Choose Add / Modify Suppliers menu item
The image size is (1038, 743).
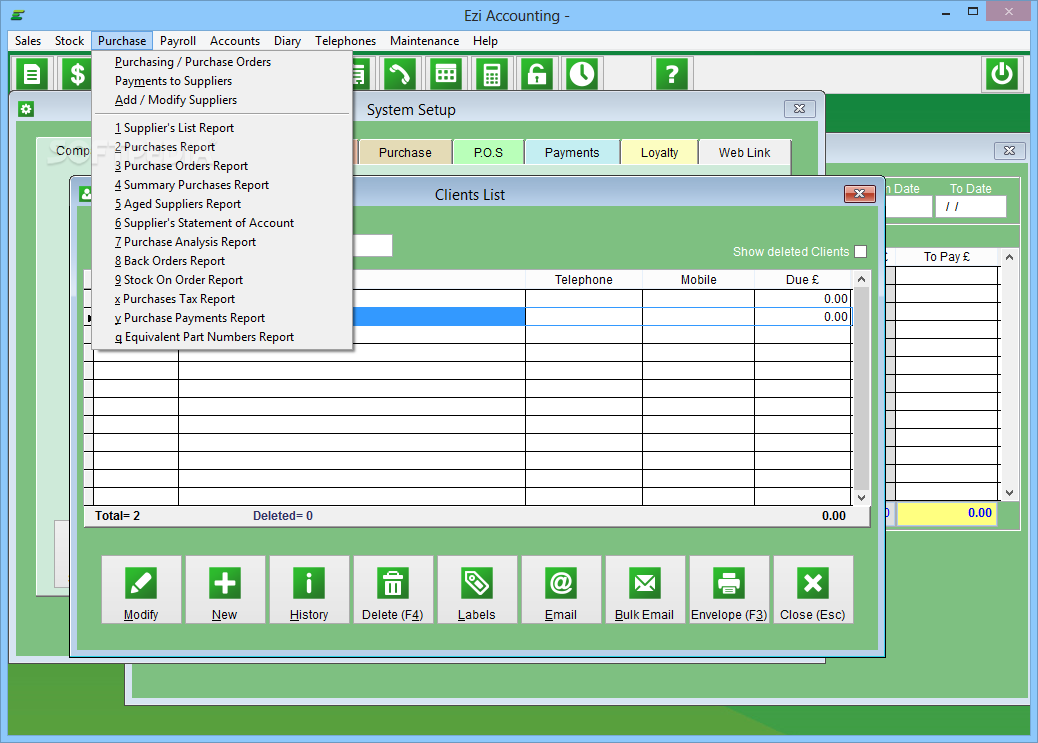pos(222,100)
